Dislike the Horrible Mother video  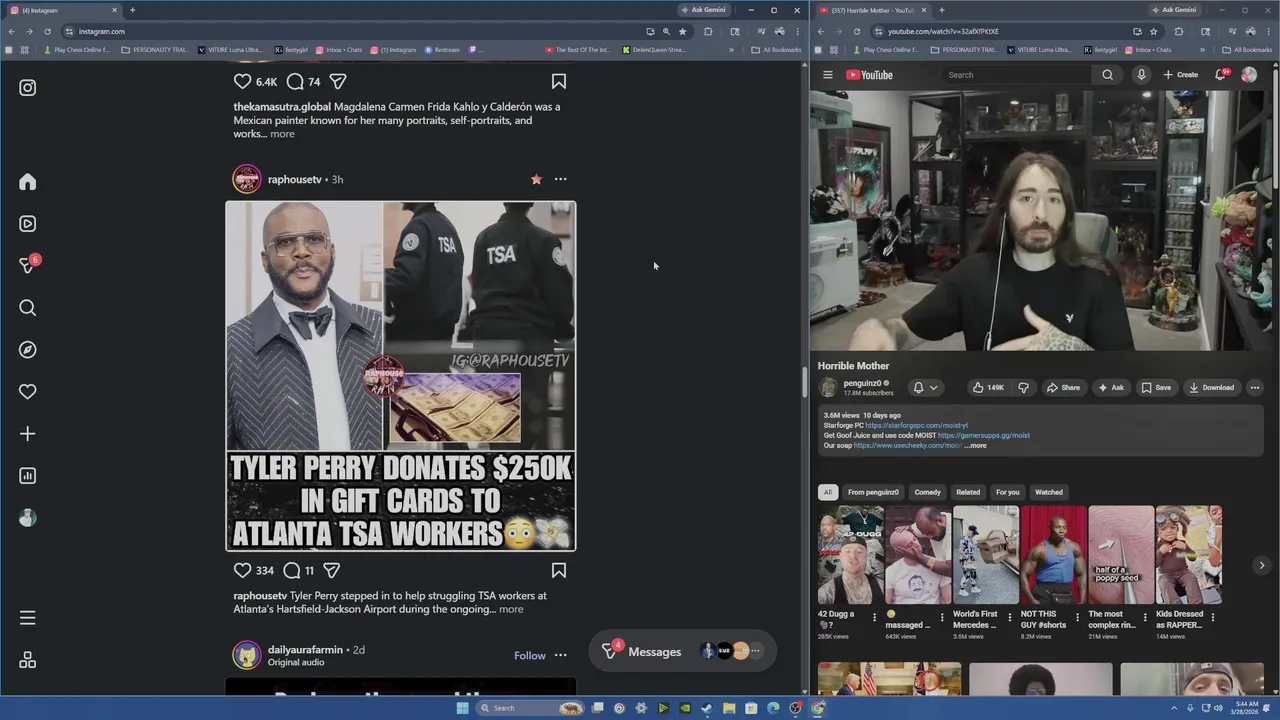tap(1023, 388)
